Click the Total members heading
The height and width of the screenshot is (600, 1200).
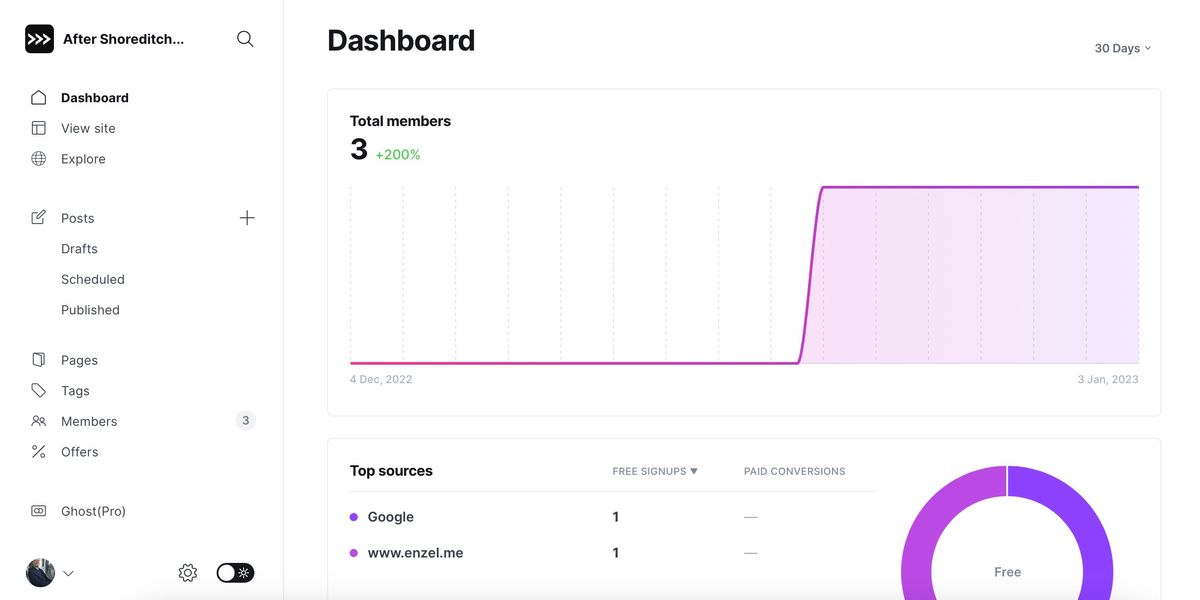click(x=400, y=121)
